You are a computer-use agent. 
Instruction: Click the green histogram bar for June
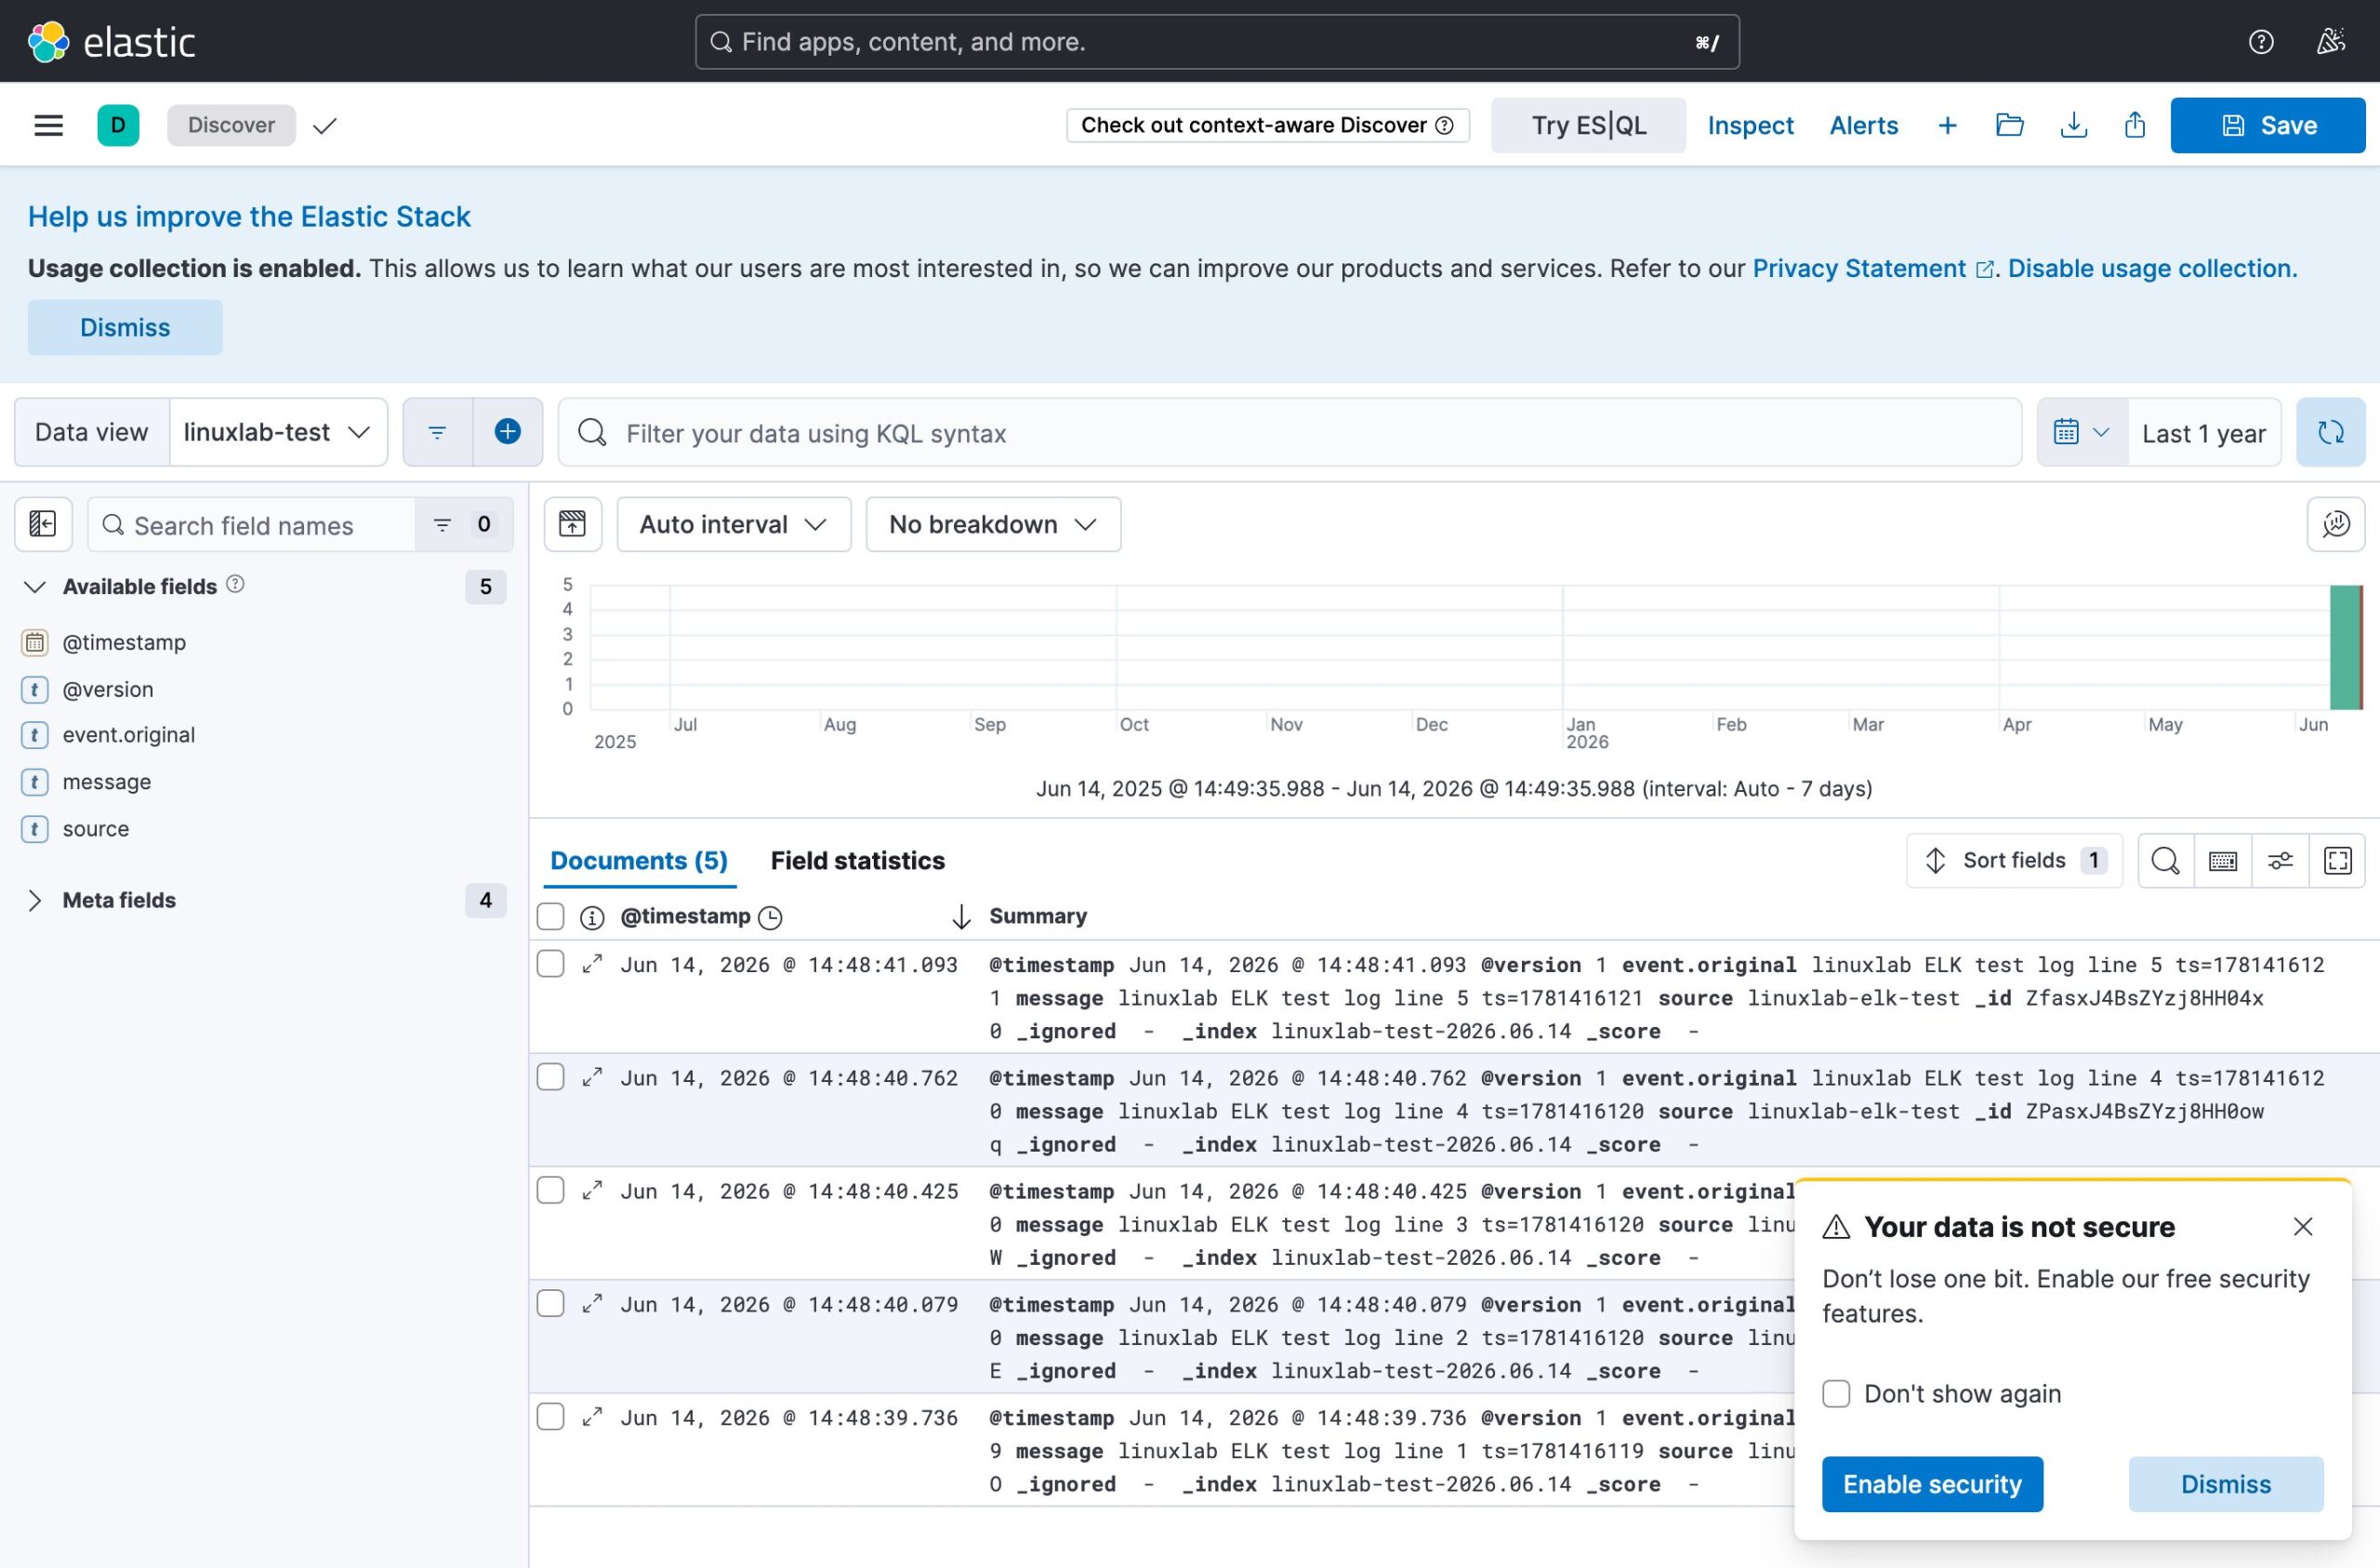click(x=2345, y=647)
